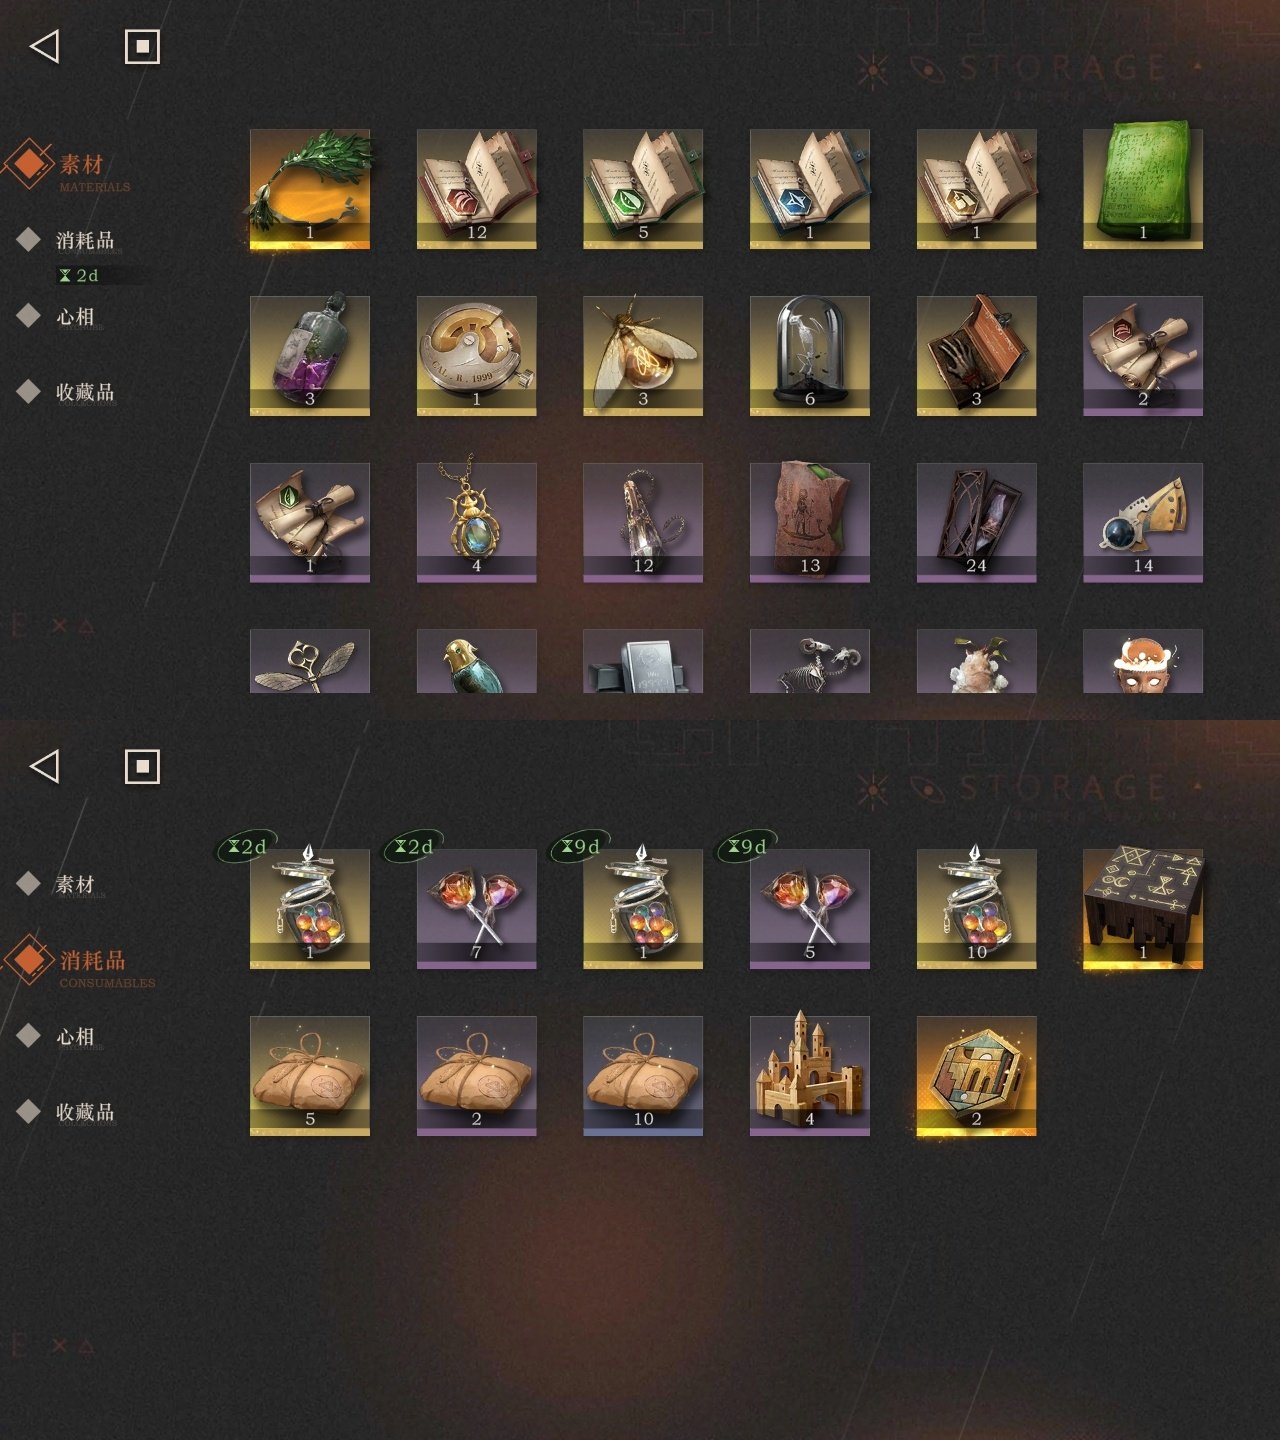Select the green laurel wreath item
1280x1440 pixels.
click(x=310, y=189)
